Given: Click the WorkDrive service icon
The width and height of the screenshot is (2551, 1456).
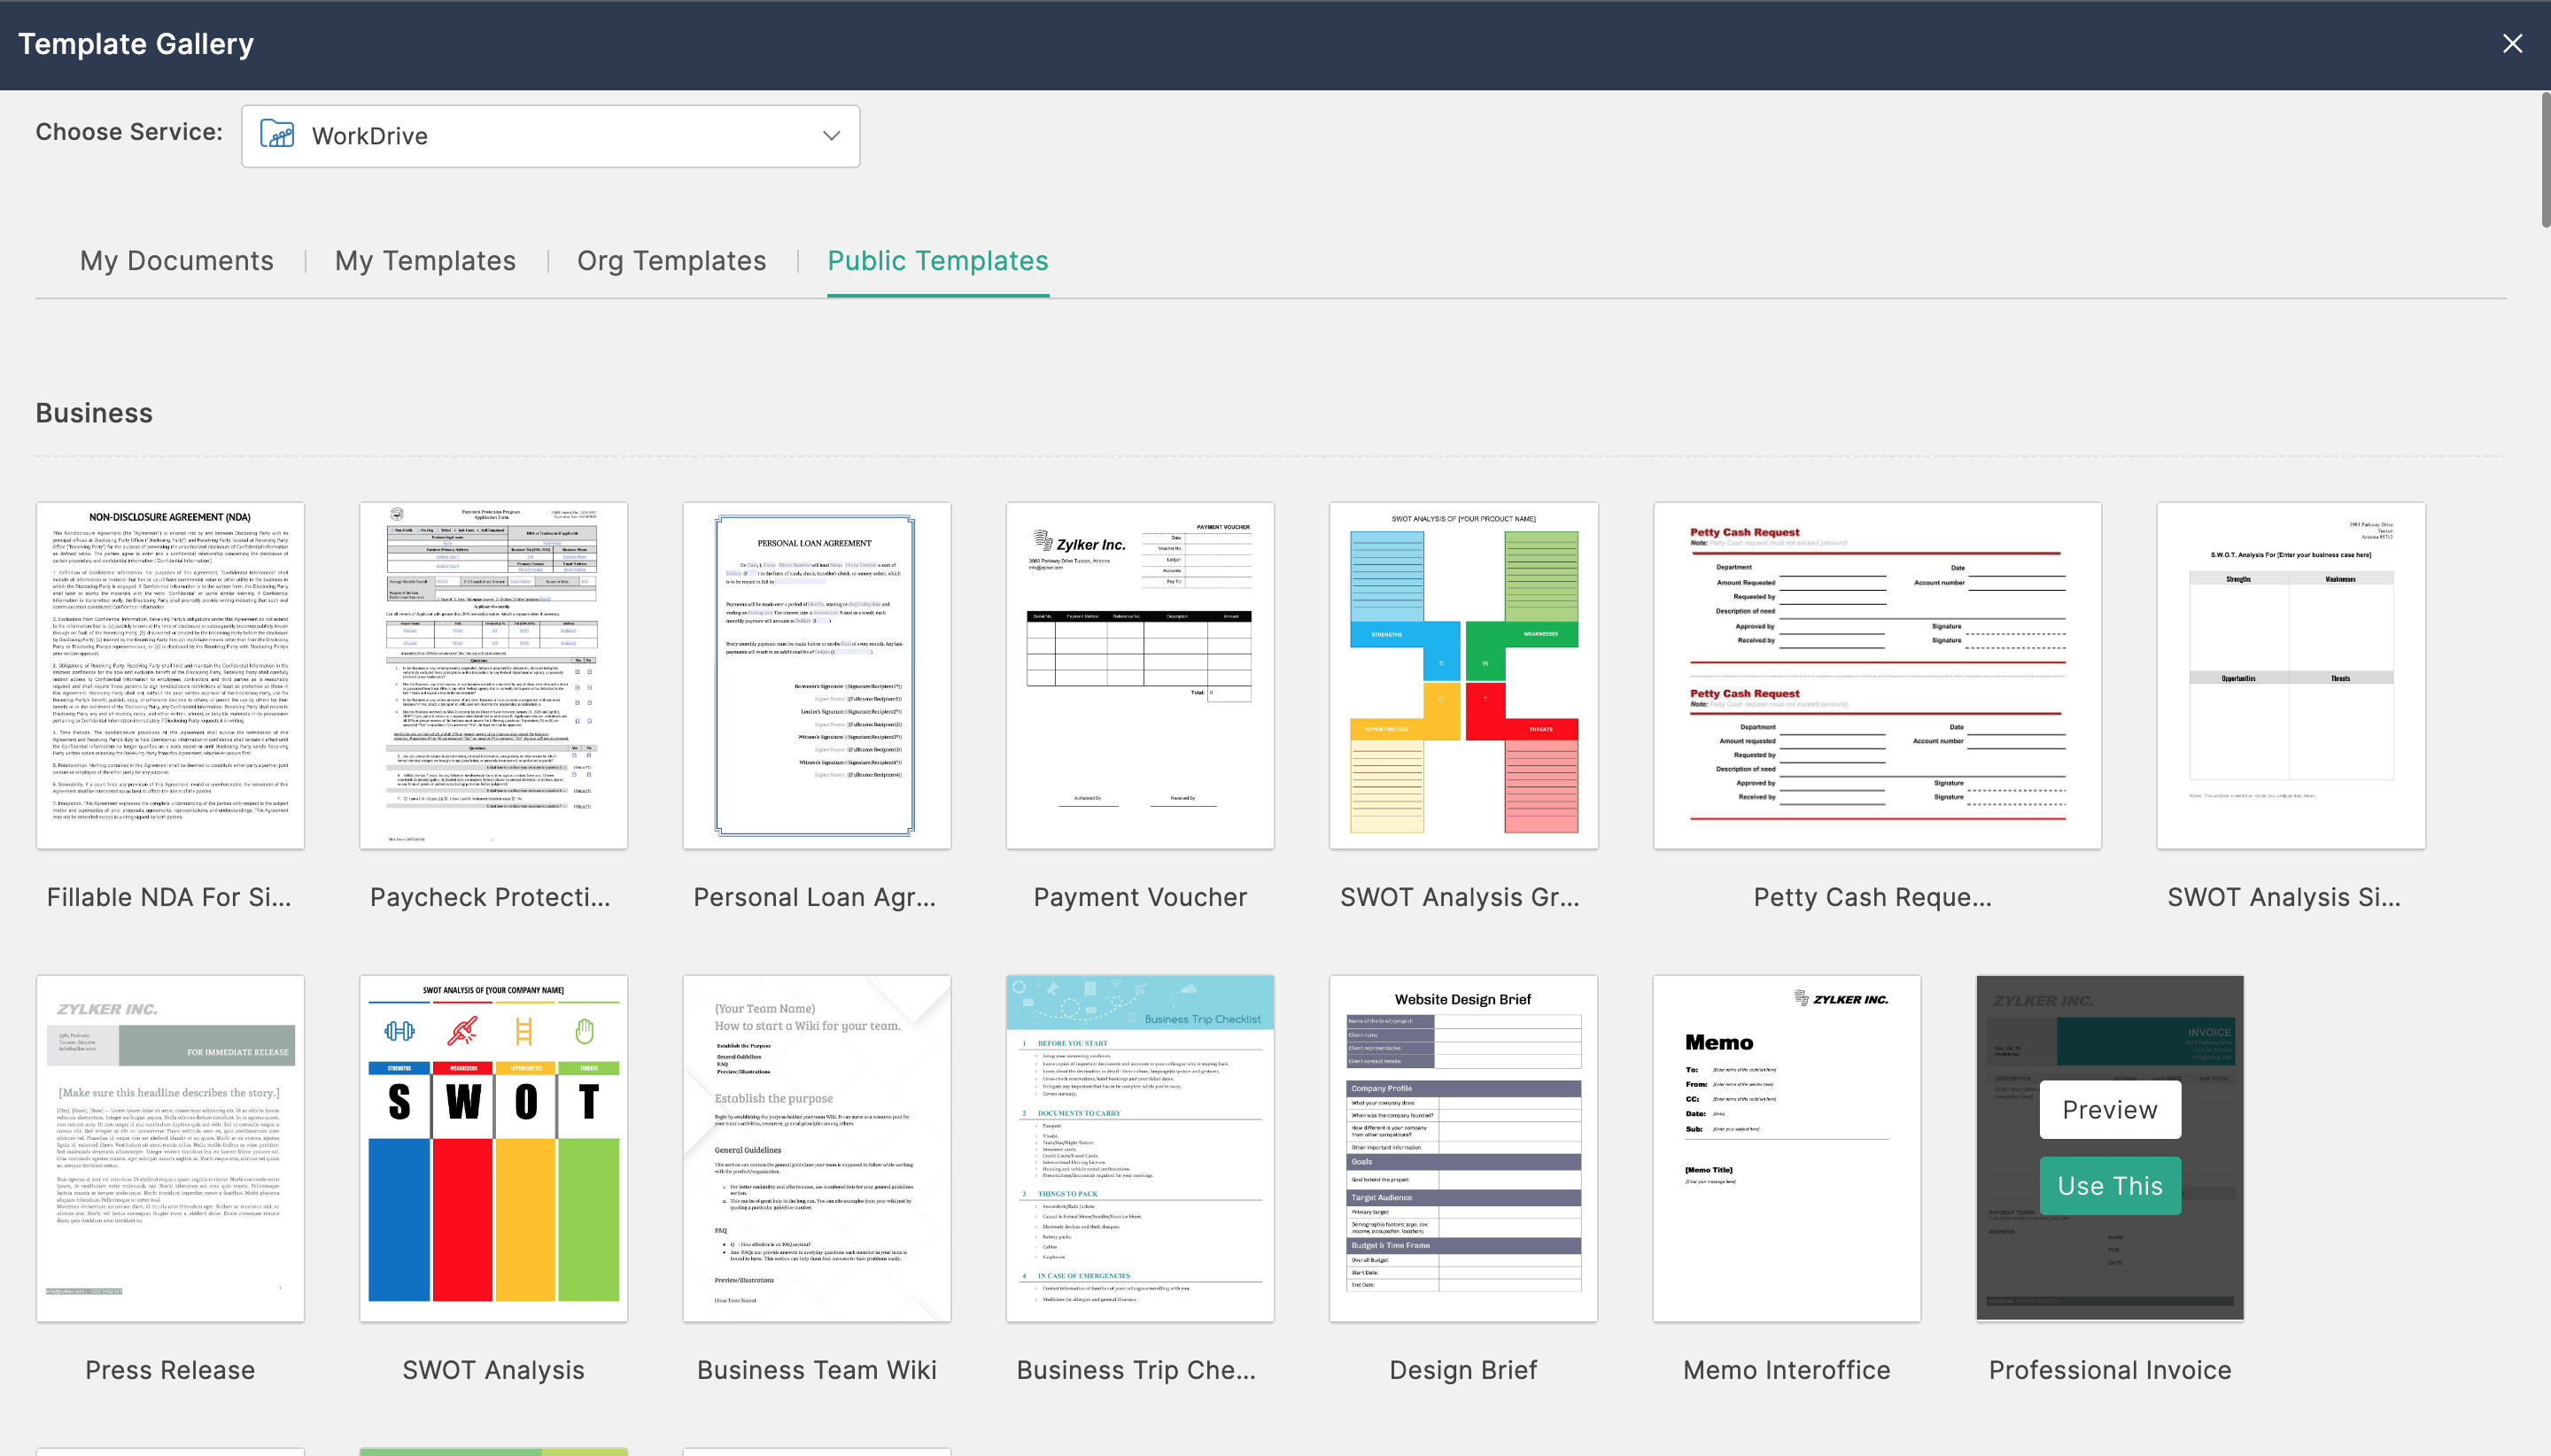Looking at the screenshot, I should click(277, 135).
